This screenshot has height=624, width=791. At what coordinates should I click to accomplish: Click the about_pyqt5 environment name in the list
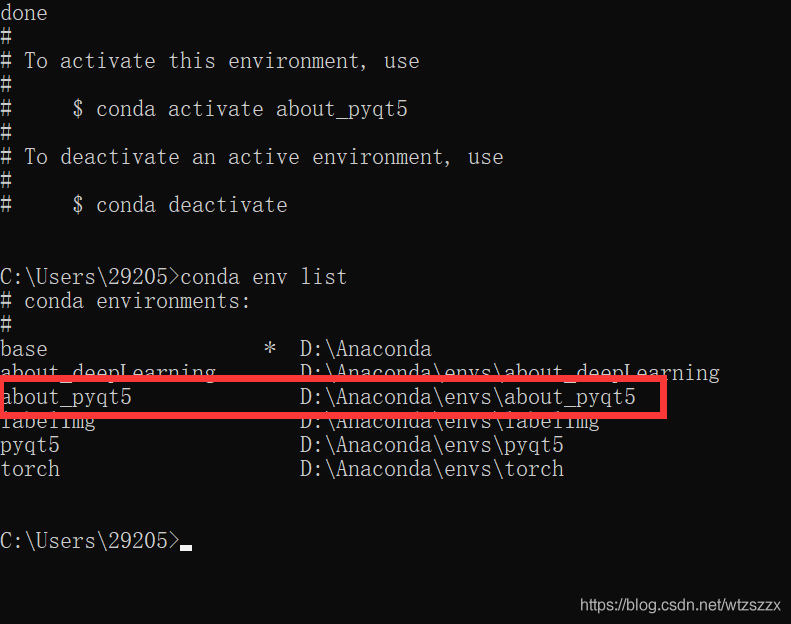[x=66, y=397]
